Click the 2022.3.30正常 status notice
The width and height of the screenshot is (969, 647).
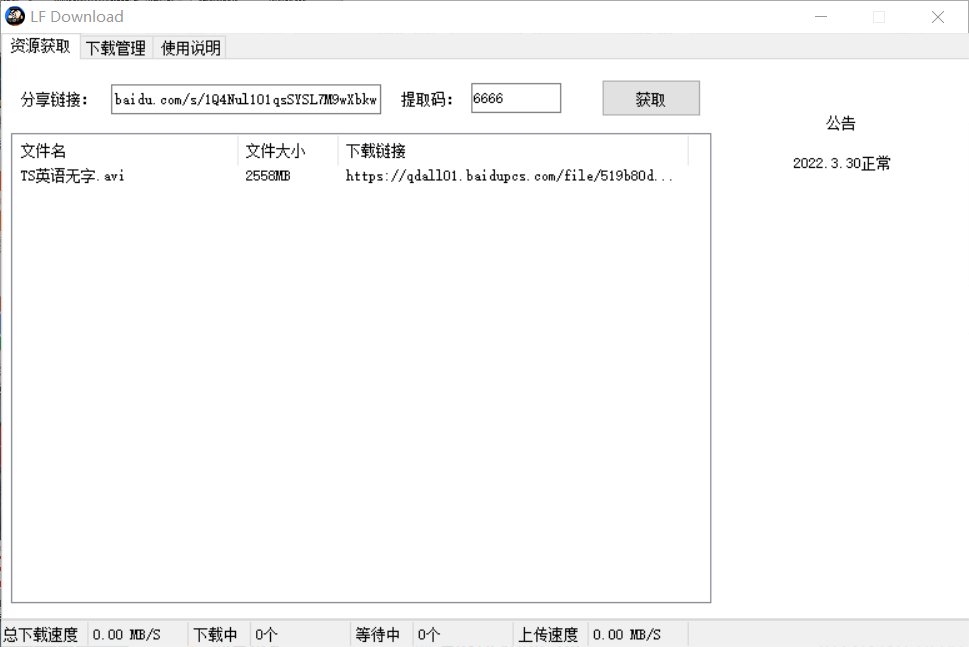(841, 162)
